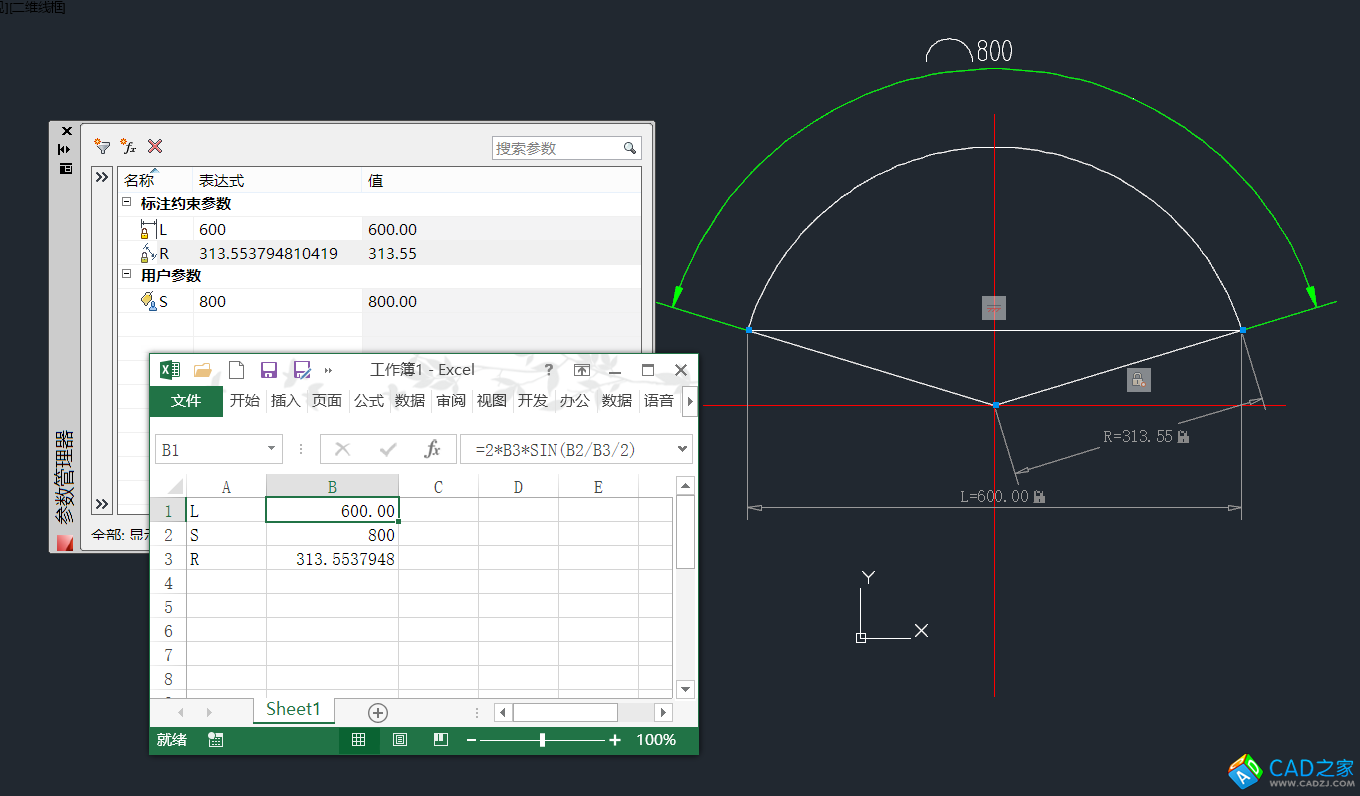
Task: Switch to Page Layout view in status bar
Action: coord(400,740)
